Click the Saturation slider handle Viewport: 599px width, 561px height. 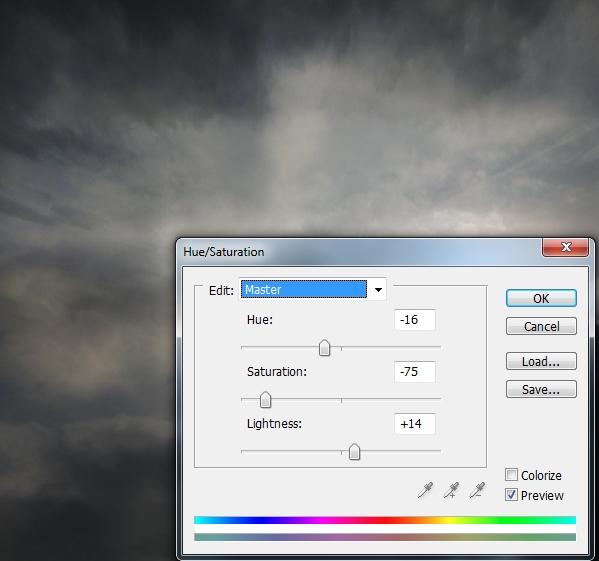266,400
